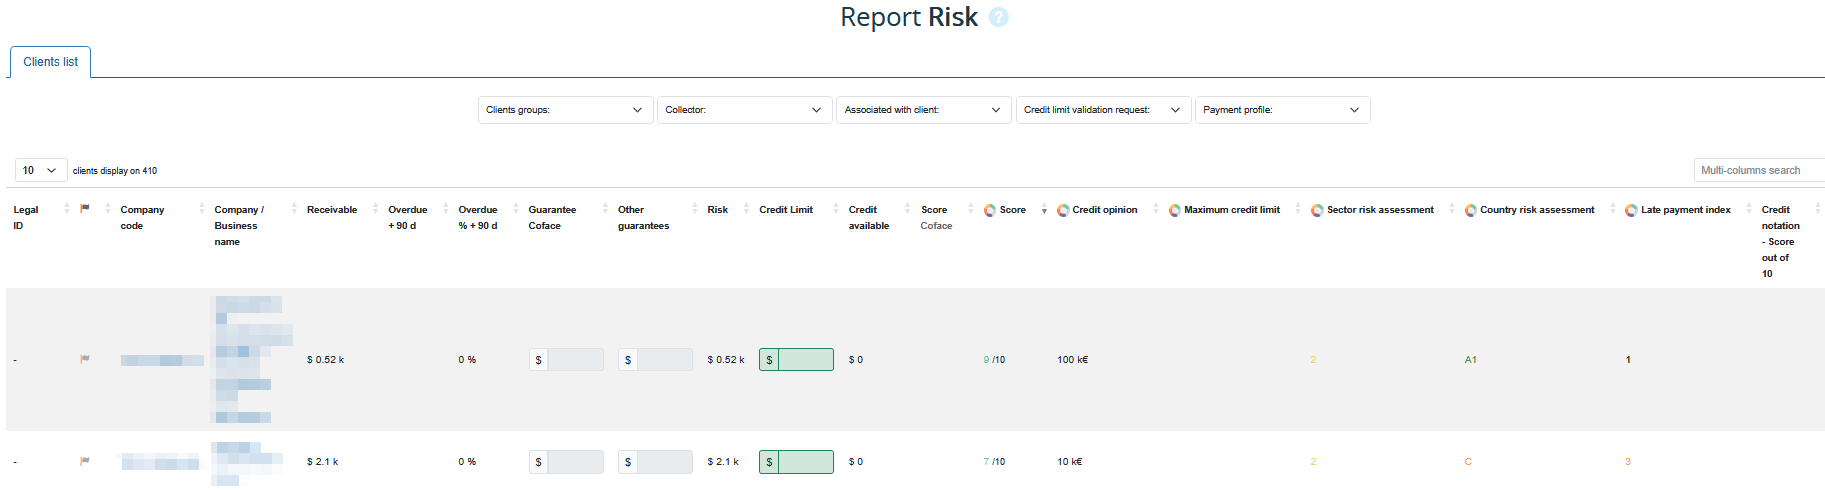This screenshot has width=1825, height=490.
Task: Click the logo icon next to Sector risk assessment
Action: (1317, 210)
